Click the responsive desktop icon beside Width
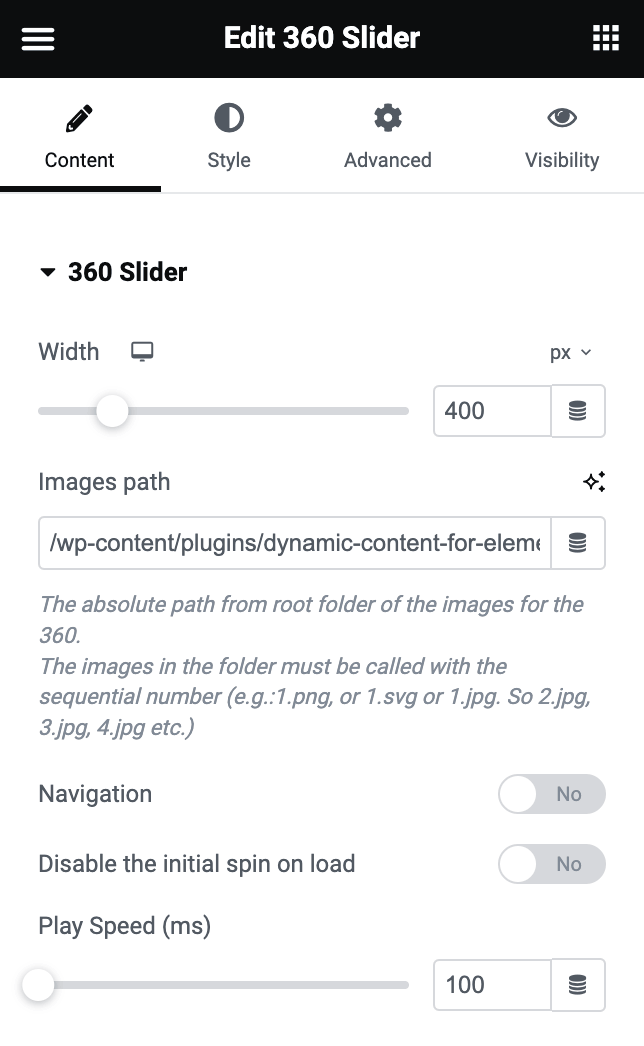The image size is (644, 1046). (143, 352)
